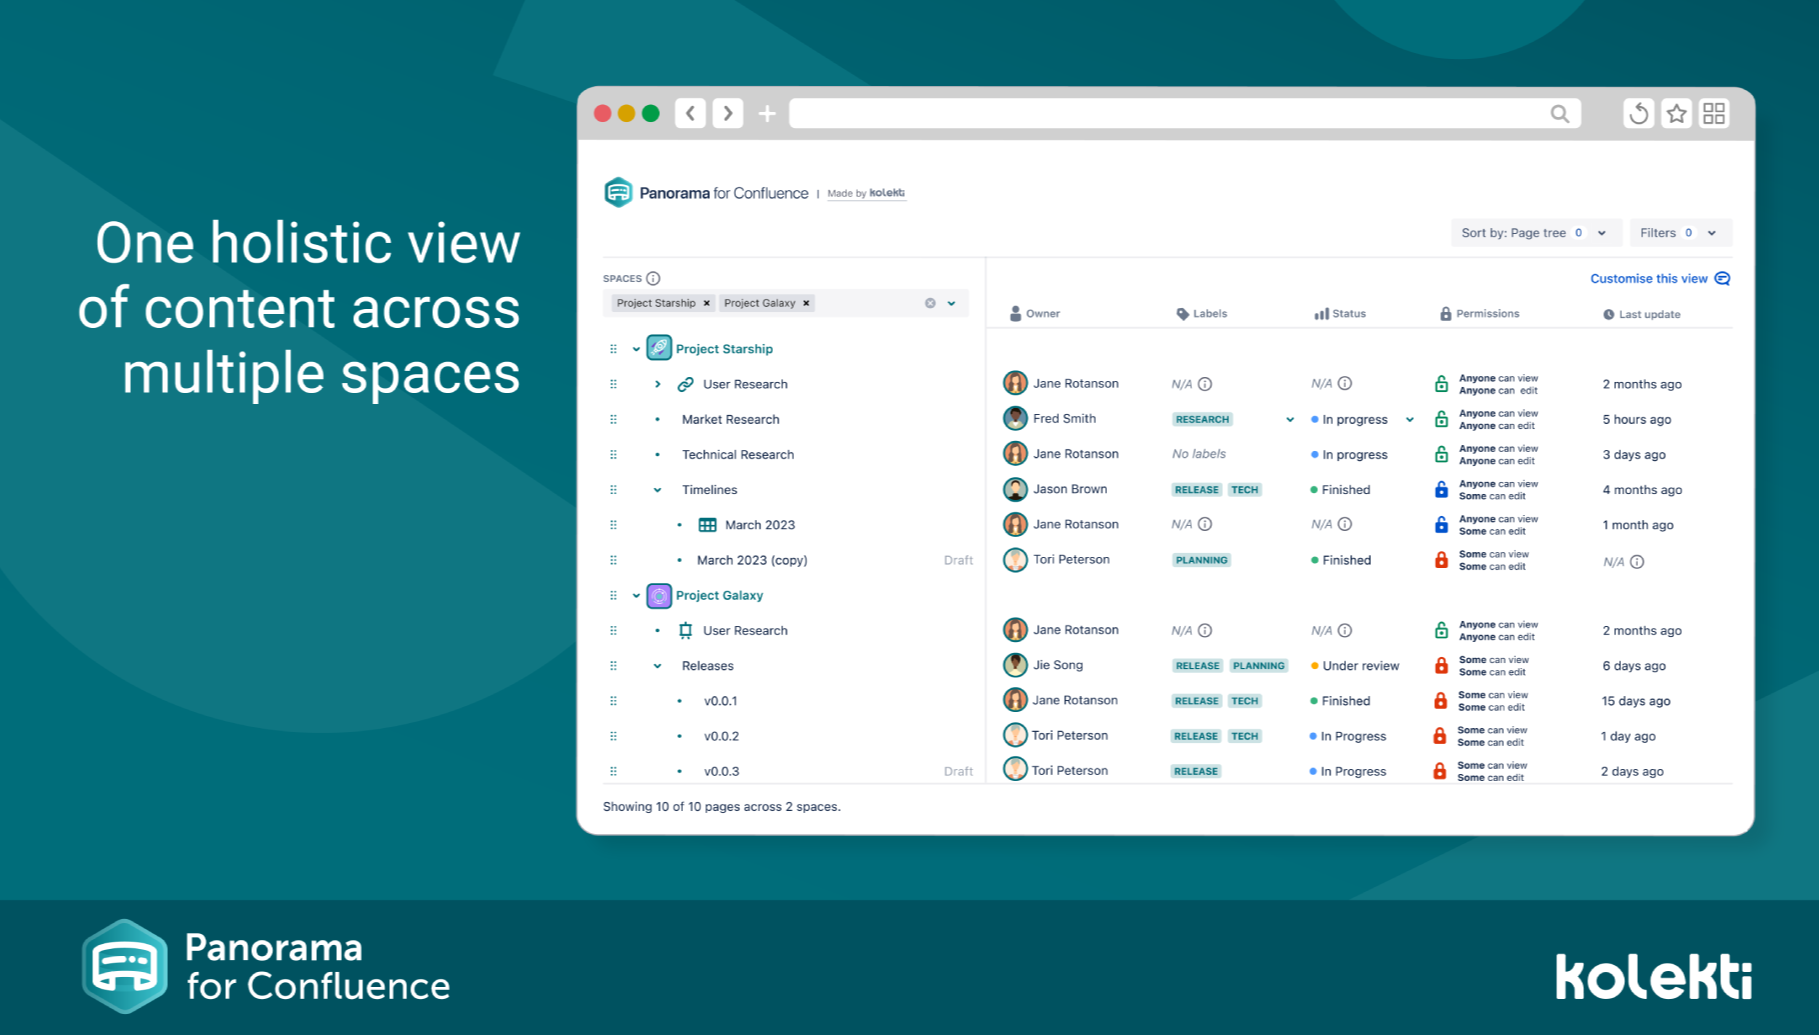The image size is (1819, 1035).
Task: Expand the spaces selector dropdown arrow
Action: pos(952,303)
